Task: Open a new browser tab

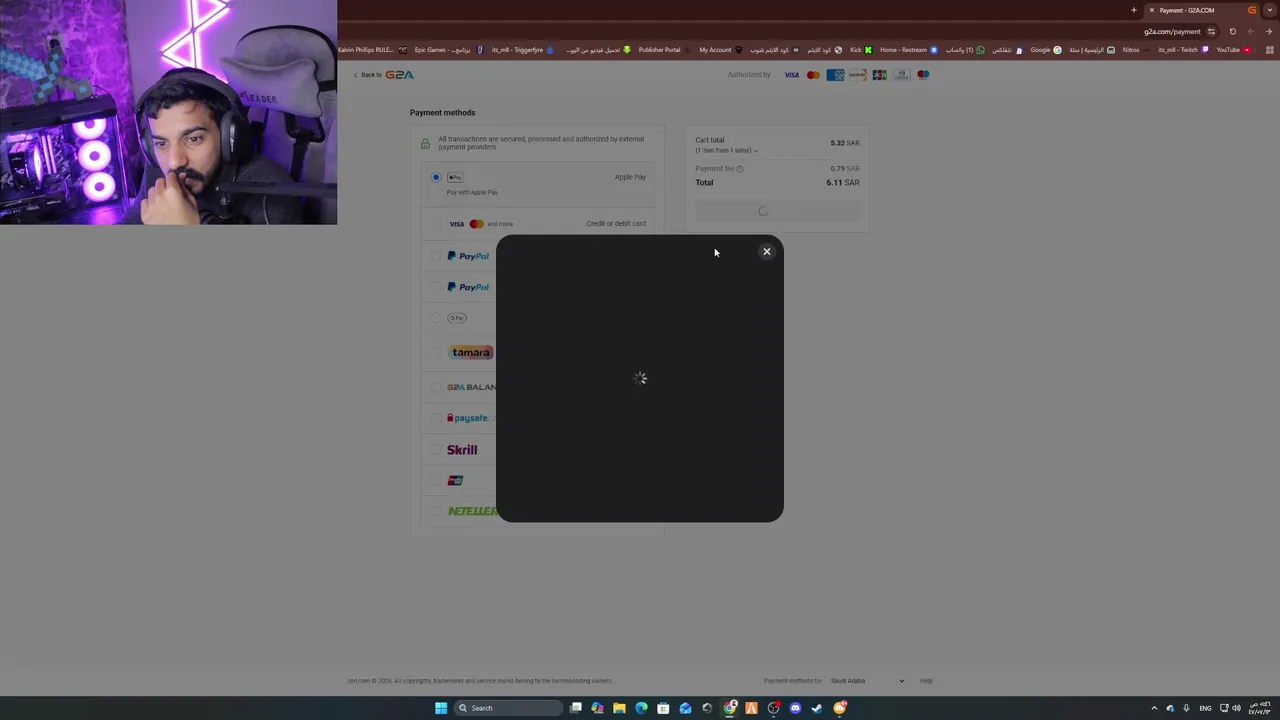Action: (1134, 10)
